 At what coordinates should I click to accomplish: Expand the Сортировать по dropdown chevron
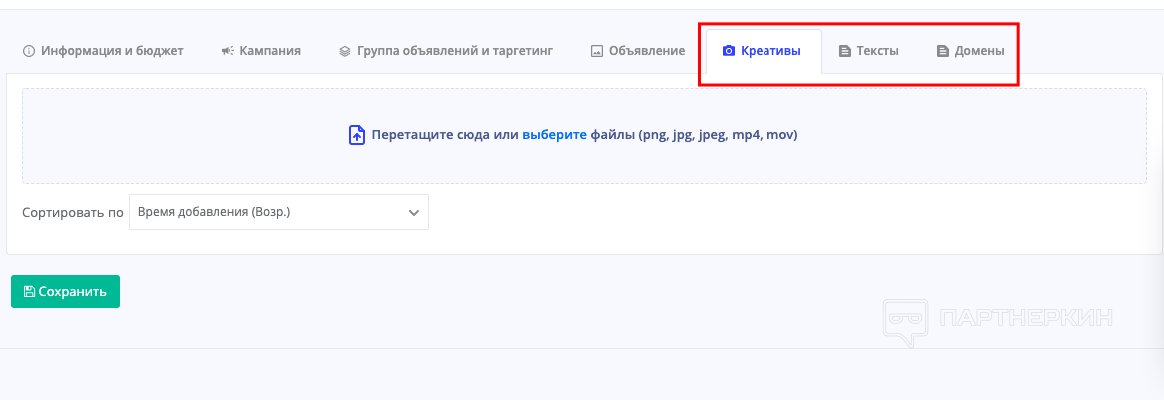click(414, 212)
